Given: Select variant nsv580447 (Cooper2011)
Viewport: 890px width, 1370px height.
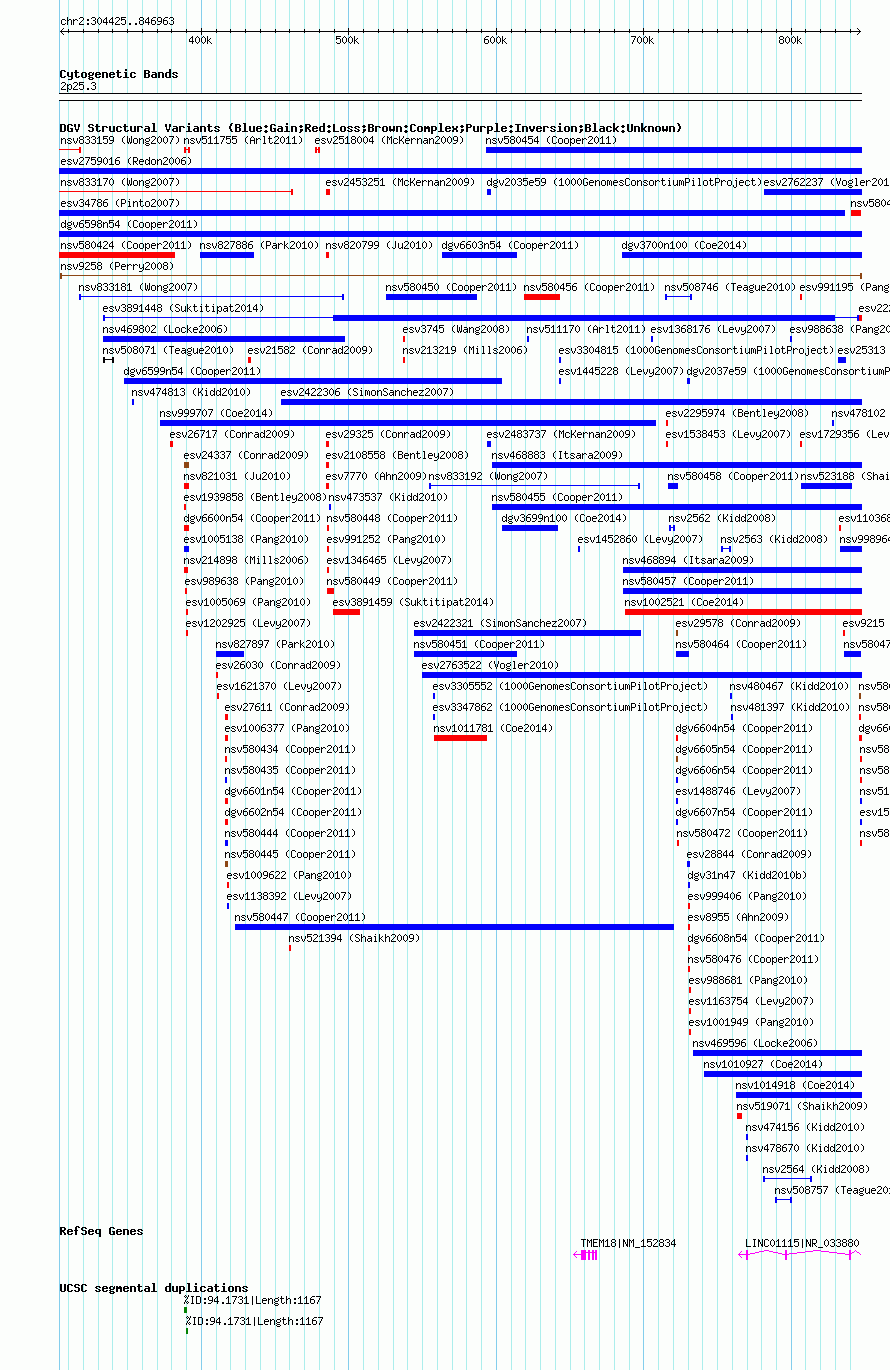Looking at the screenshot, I should tap(454, 927).
